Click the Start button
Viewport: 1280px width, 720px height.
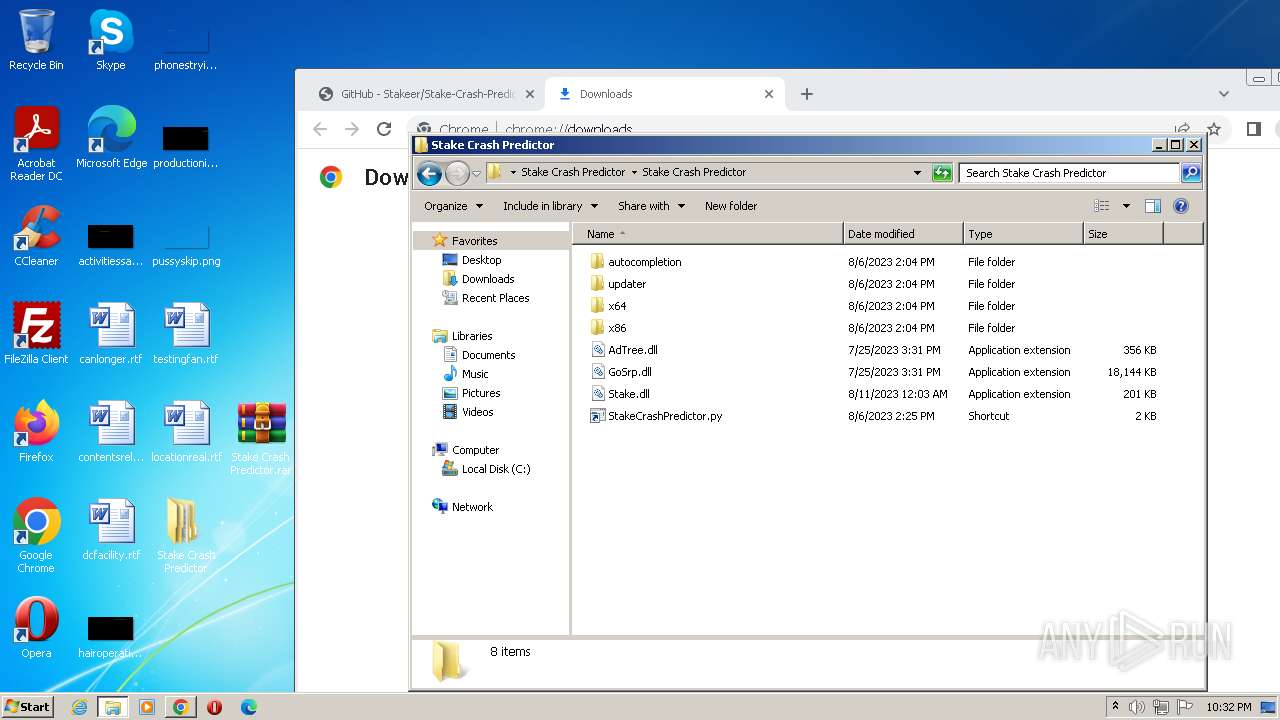pyautogui.click(x=28, y=706)
